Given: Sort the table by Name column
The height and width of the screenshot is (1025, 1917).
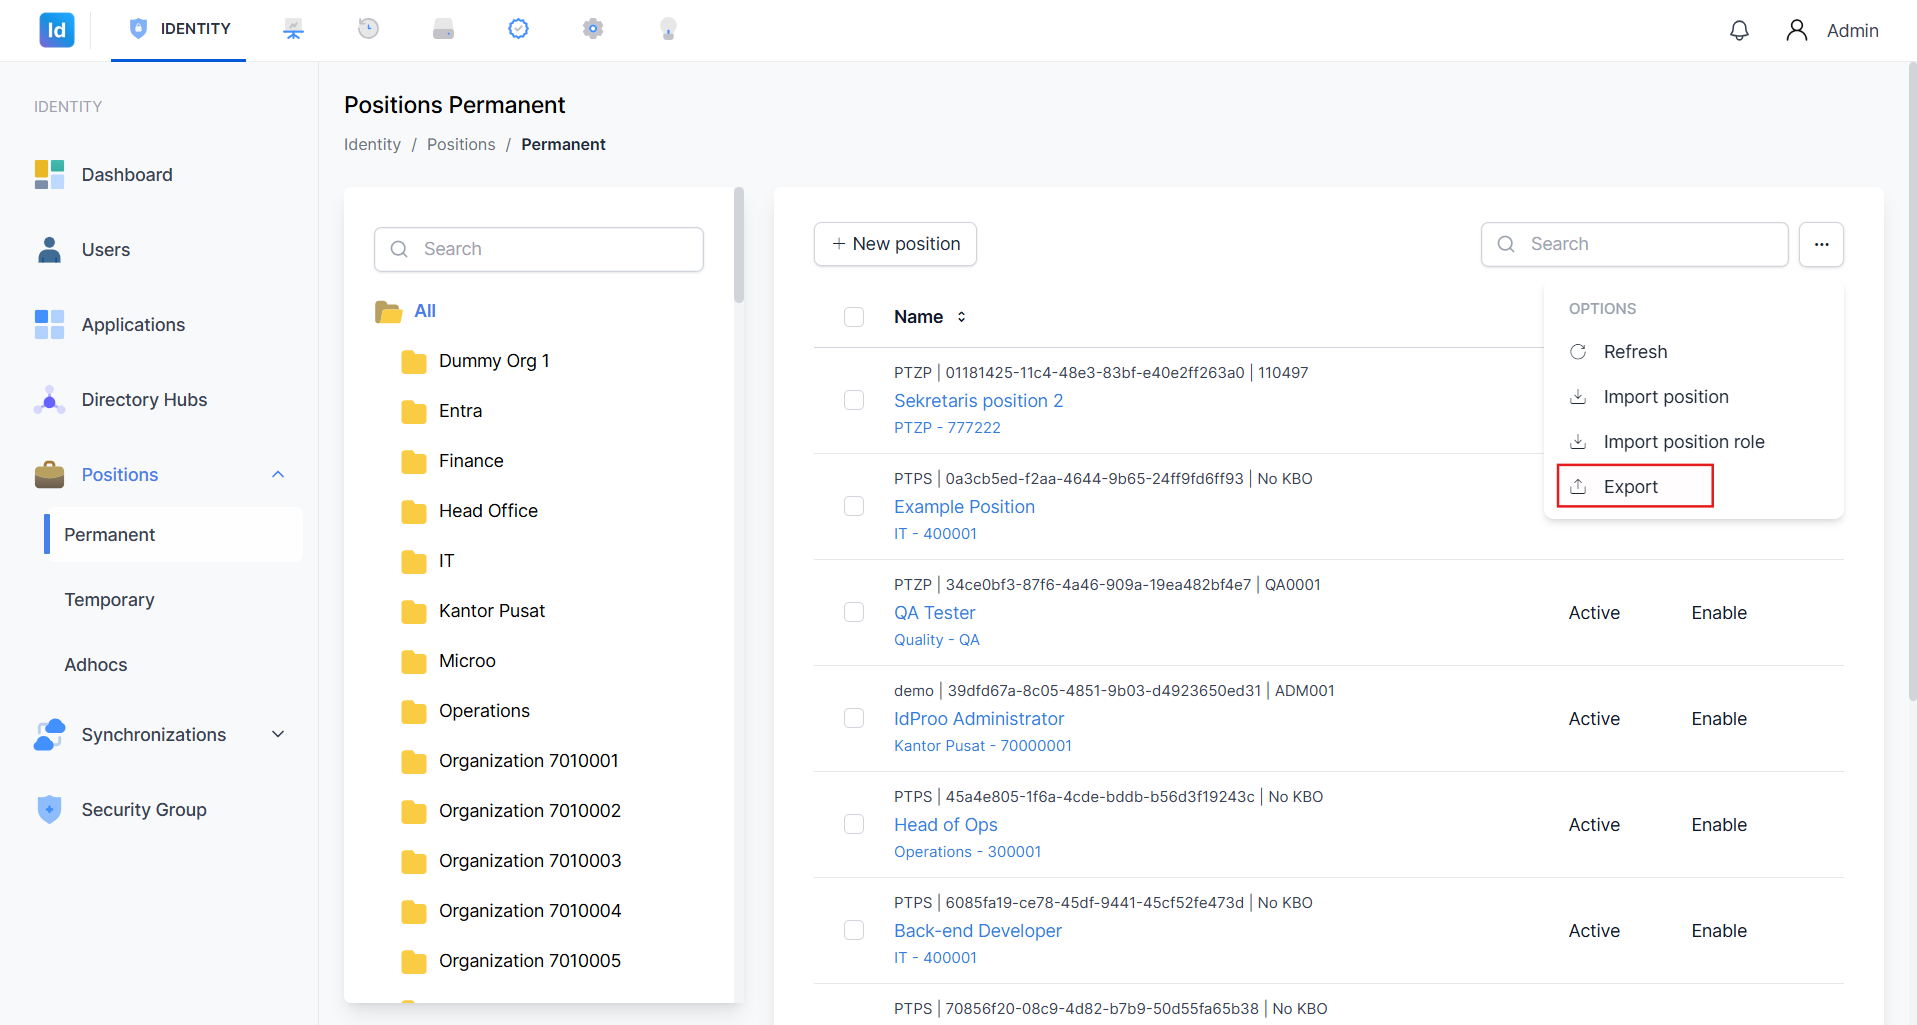Looking at the screenshot, I should [930, 317].
